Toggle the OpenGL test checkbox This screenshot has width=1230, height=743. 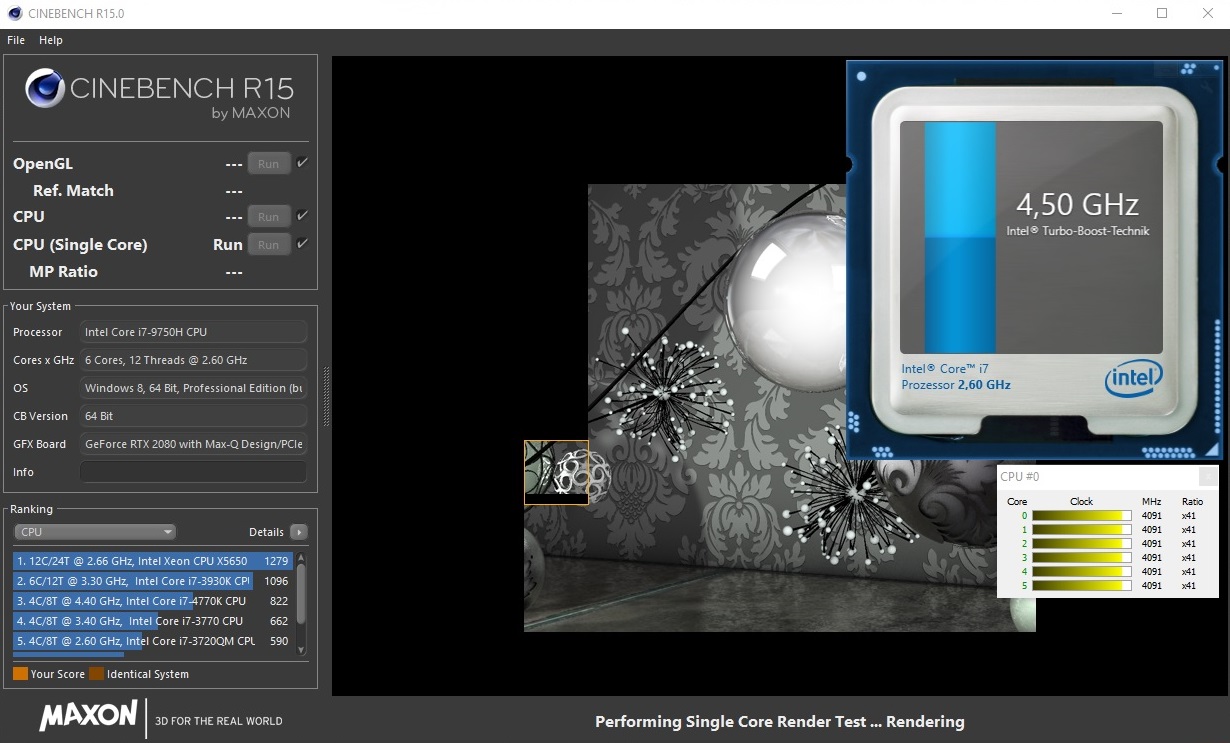pyautogui.click(x=302, y=163)
